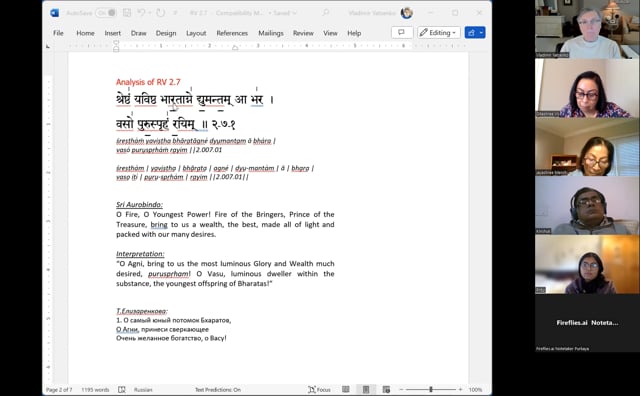Screen dimensions: 640x396
Task: Switch to the Design tab
Action: point(166,33)
